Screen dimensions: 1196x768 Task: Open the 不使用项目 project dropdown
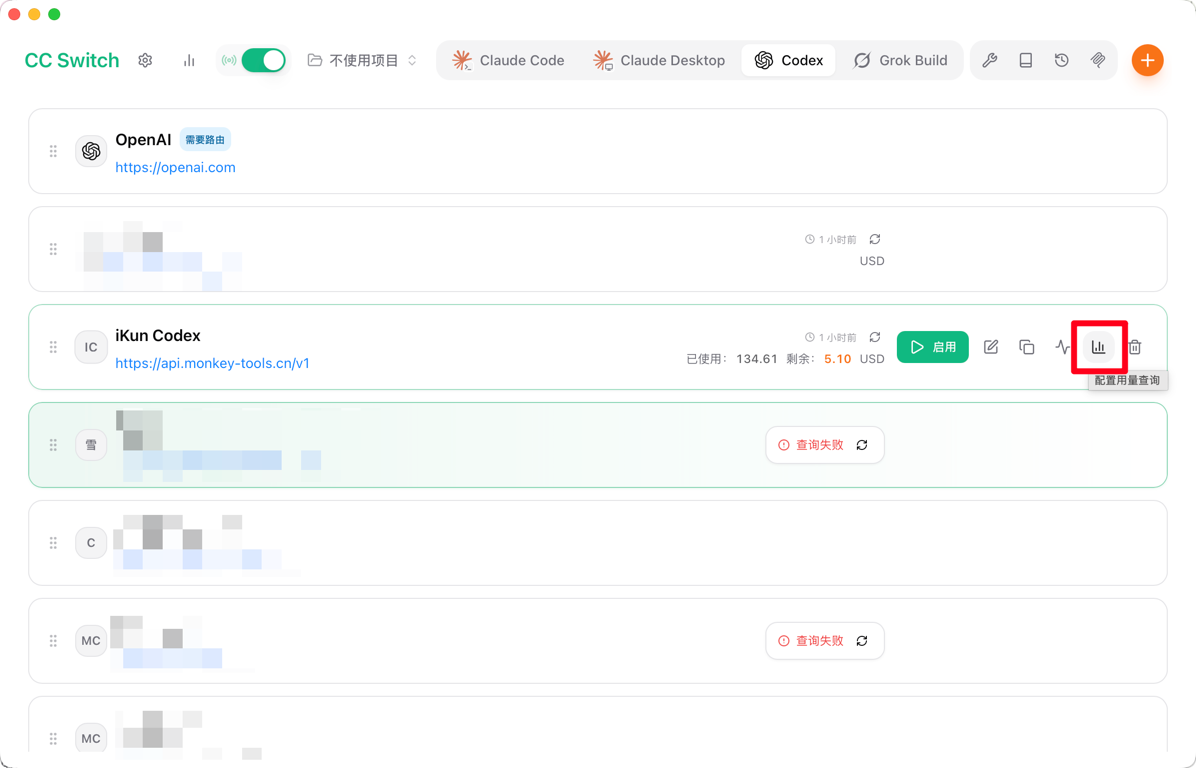pyautogui.click(x=362, y=60)
